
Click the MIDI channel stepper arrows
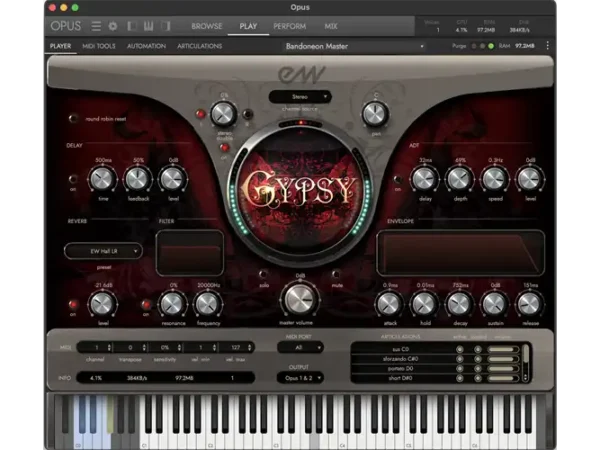tap(109, 347)
